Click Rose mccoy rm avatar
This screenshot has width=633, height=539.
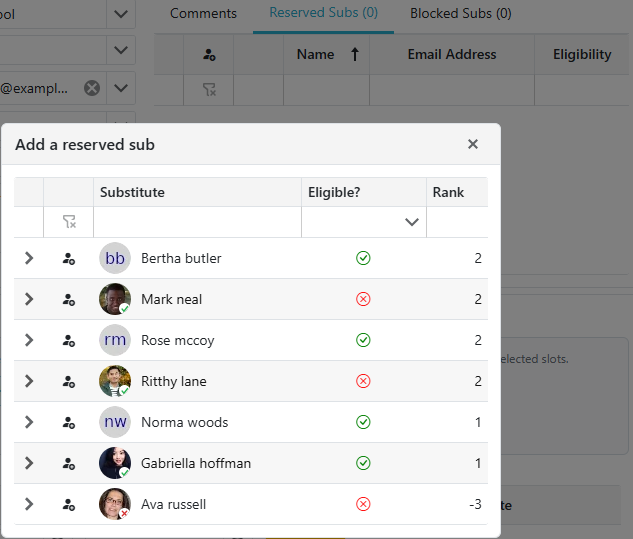(115, 340)
